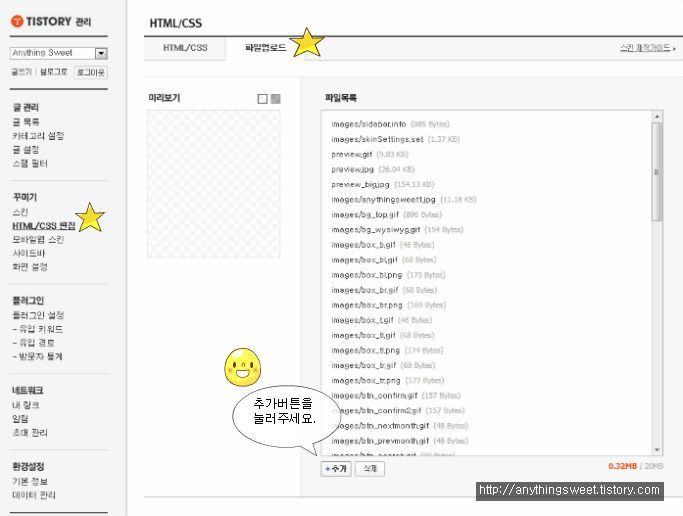Click the +추가 add file button
Viewport: 683px width, 516px height.
click(336, 469)
